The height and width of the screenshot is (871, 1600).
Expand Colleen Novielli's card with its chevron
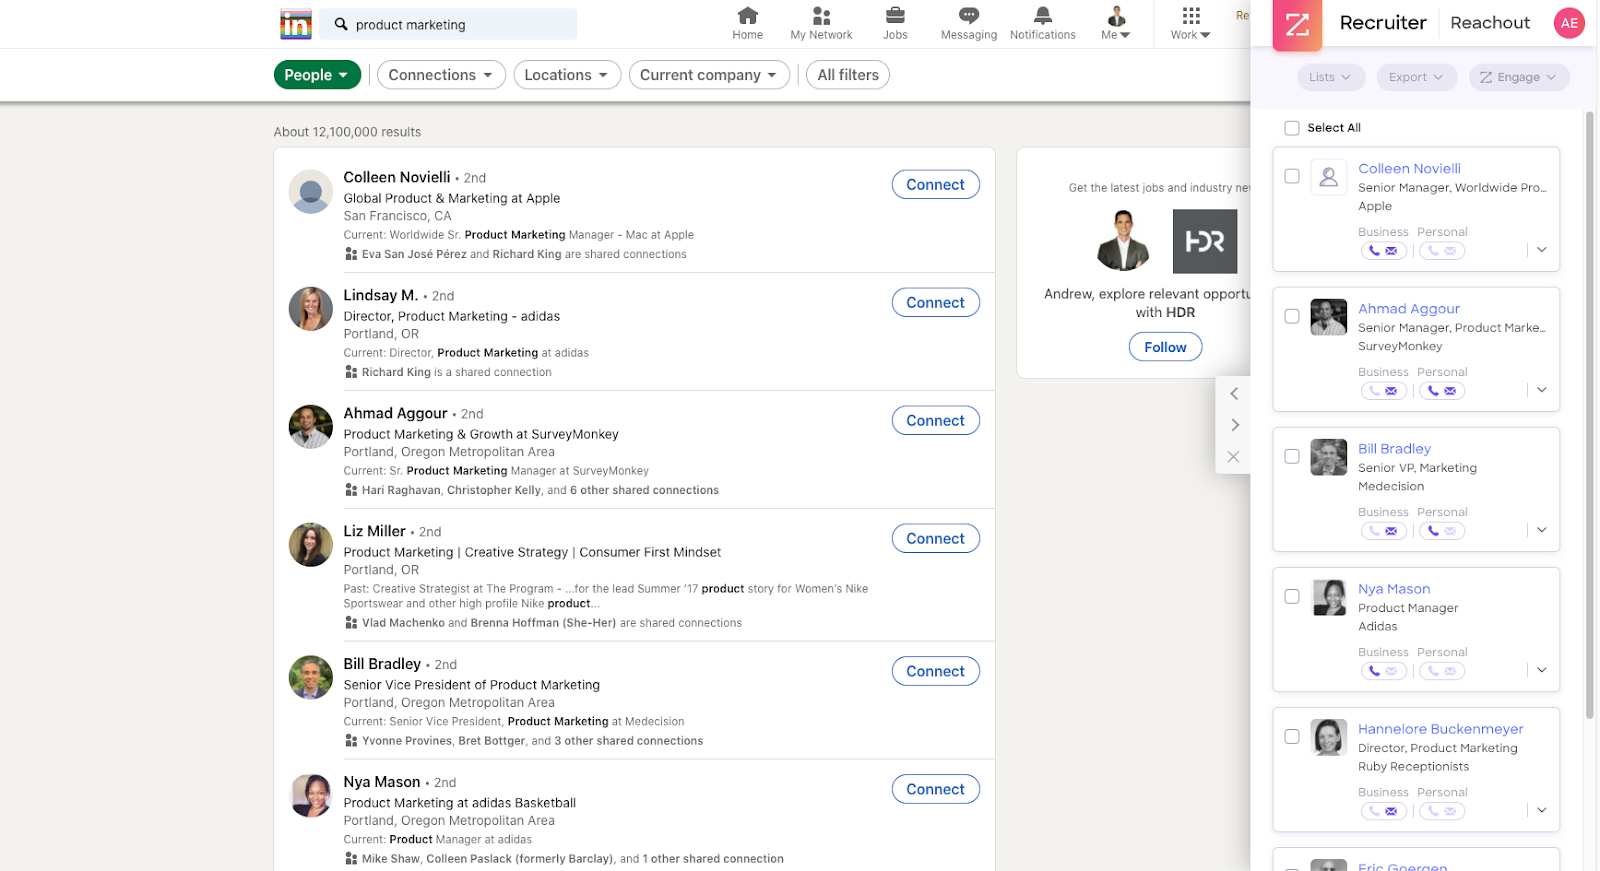[1542, 250]
